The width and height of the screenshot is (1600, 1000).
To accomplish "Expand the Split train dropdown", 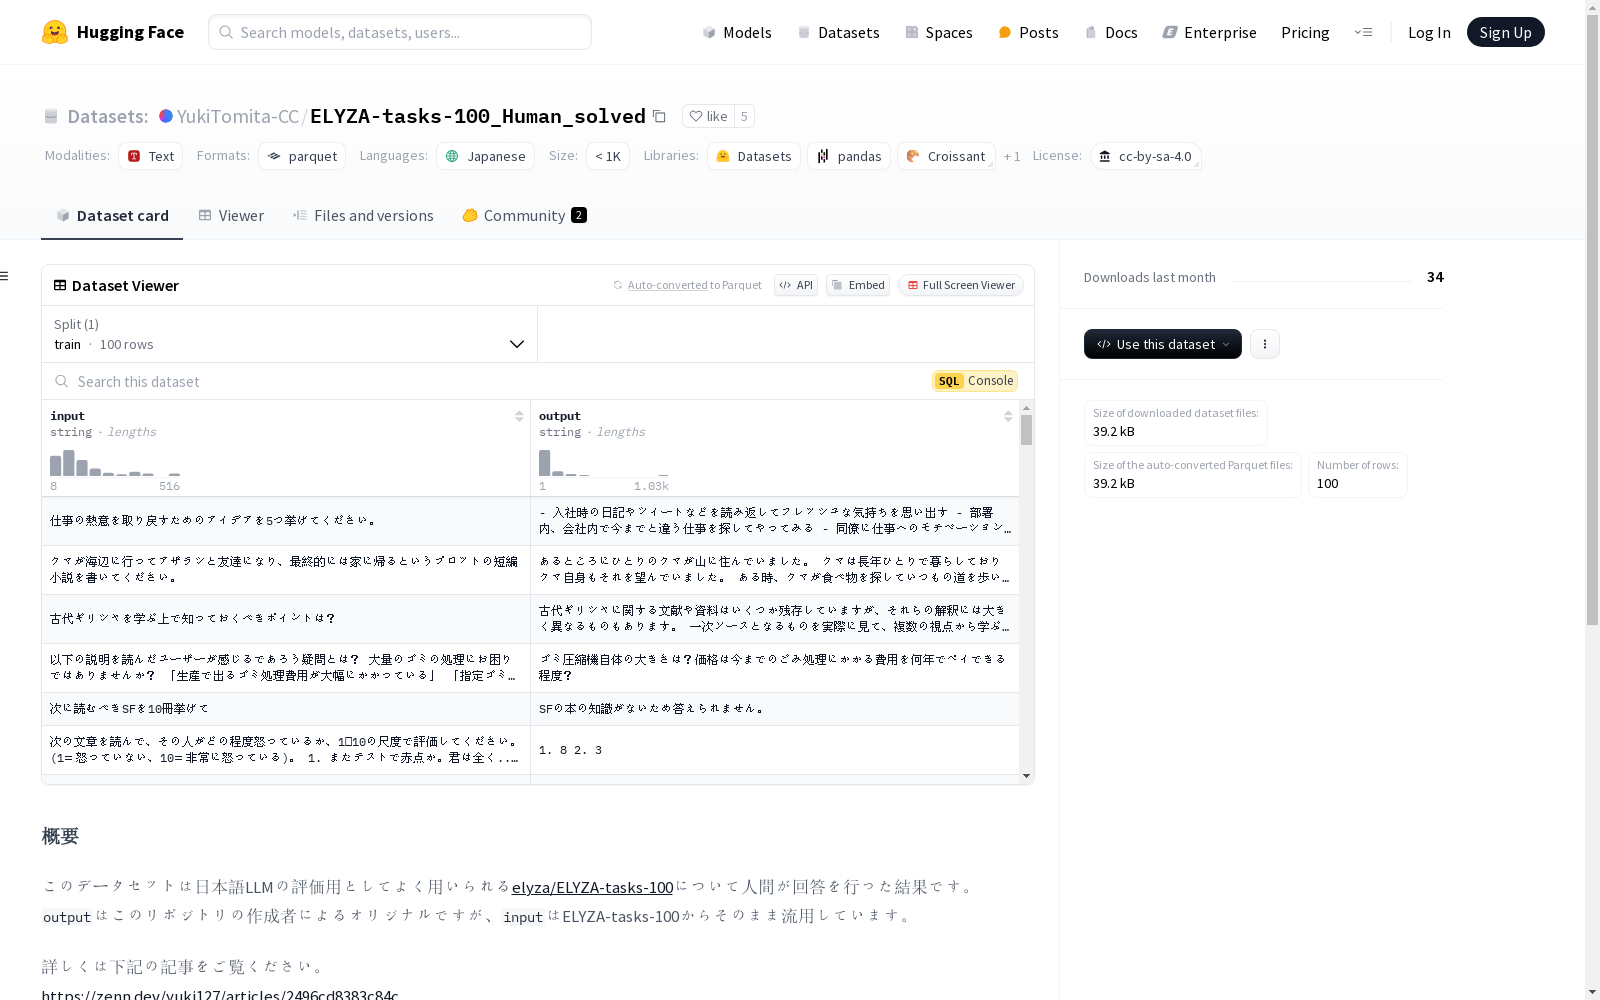I will click(x=290, y=334).
